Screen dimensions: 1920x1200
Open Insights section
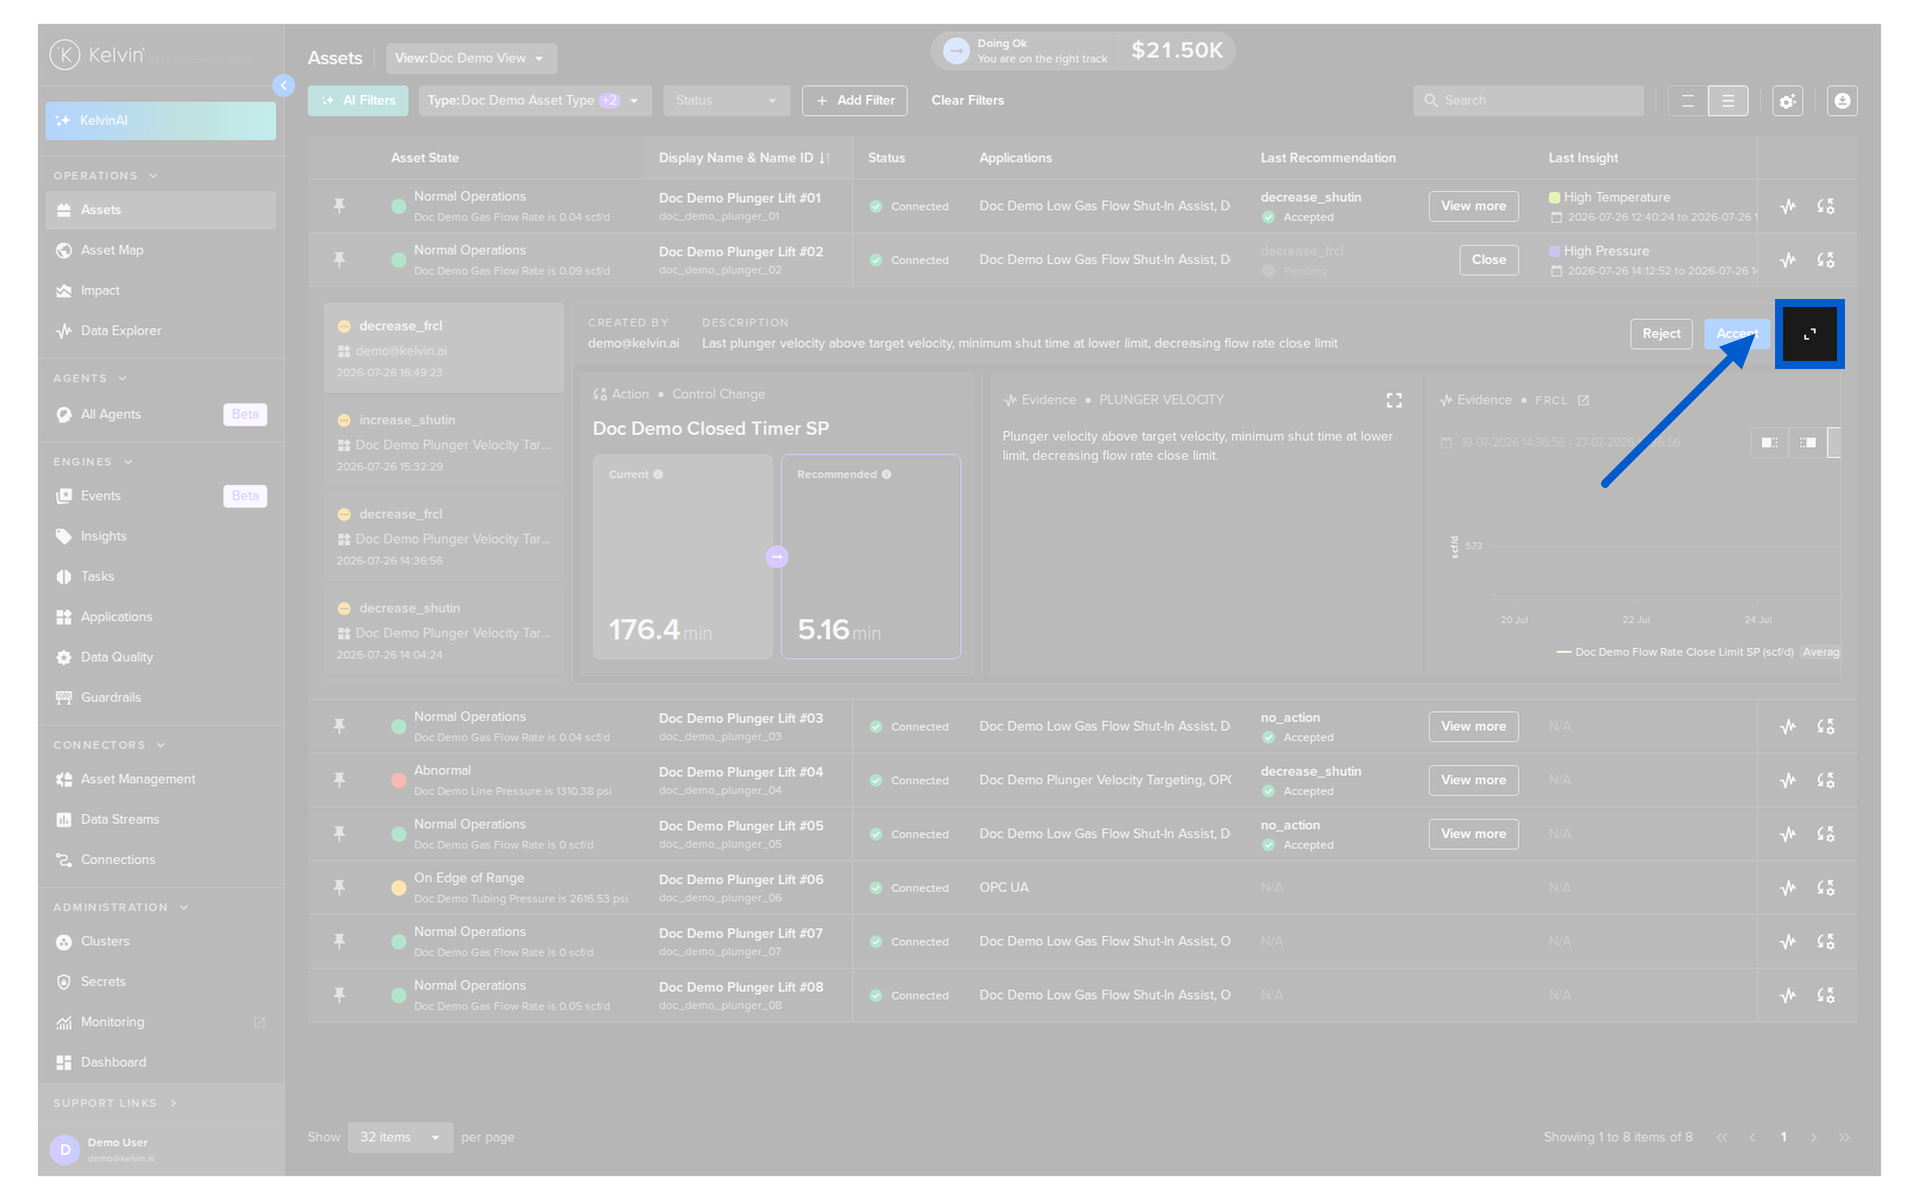point(160,537)
